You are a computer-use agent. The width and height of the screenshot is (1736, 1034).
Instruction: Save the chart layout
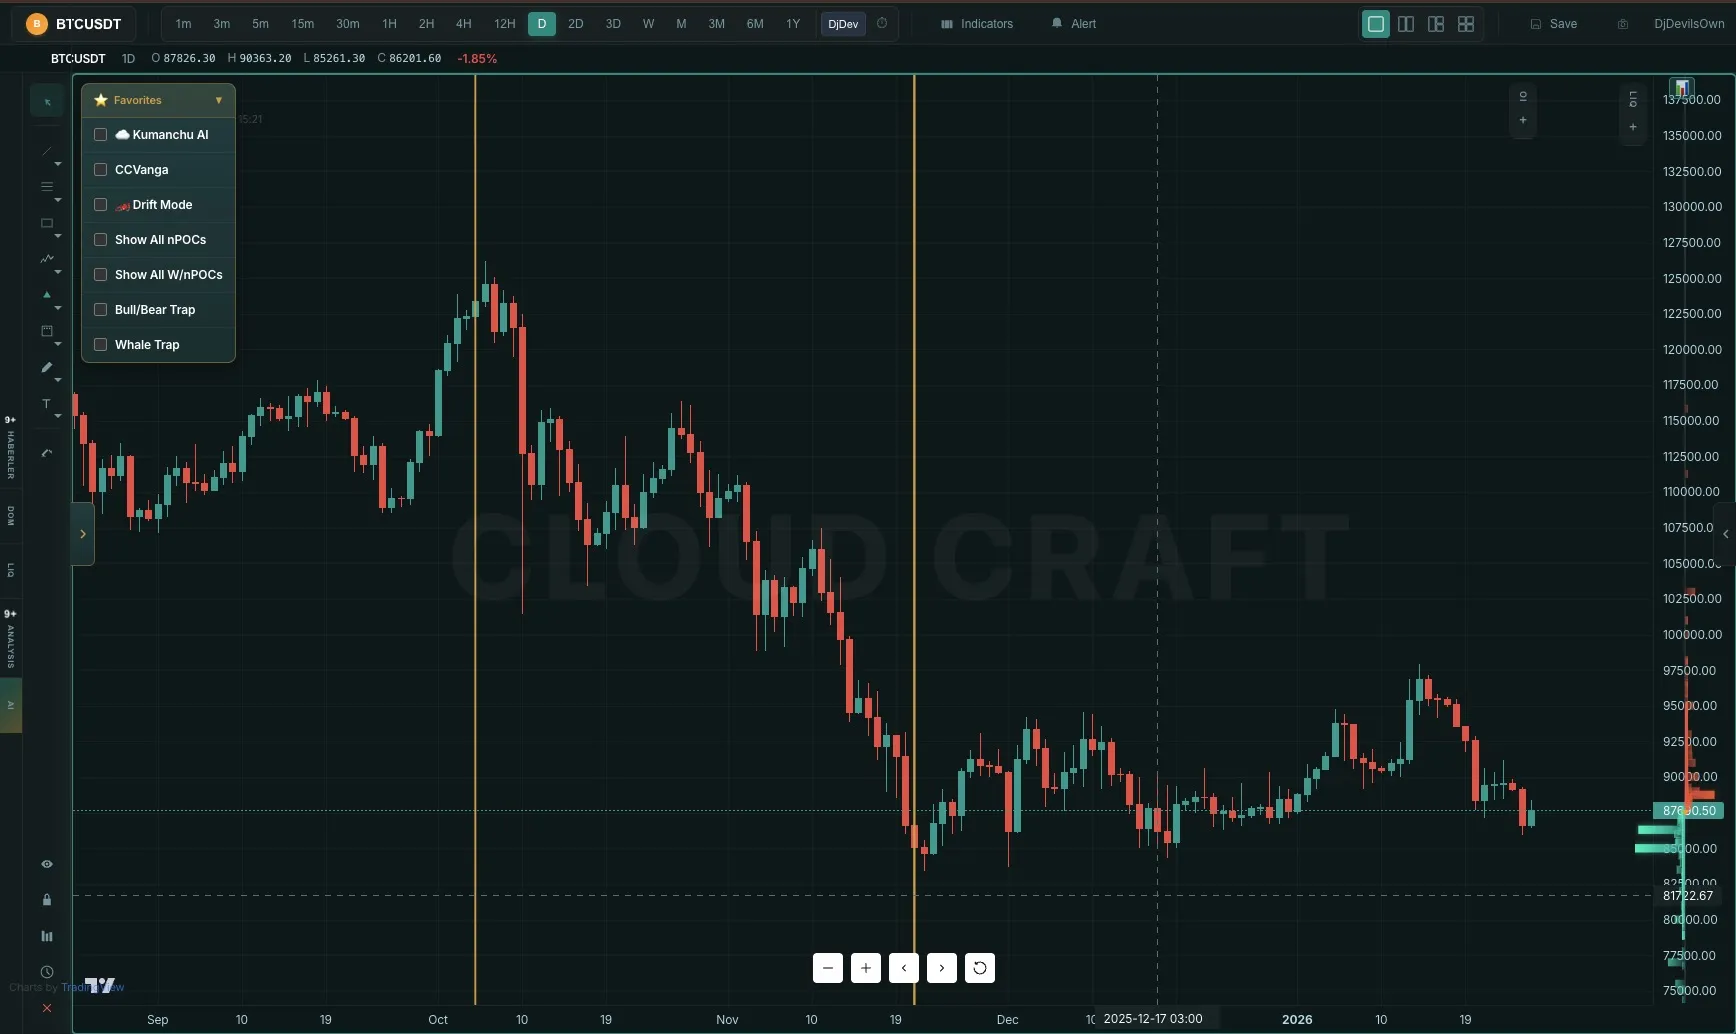(x=1554, y=24)
